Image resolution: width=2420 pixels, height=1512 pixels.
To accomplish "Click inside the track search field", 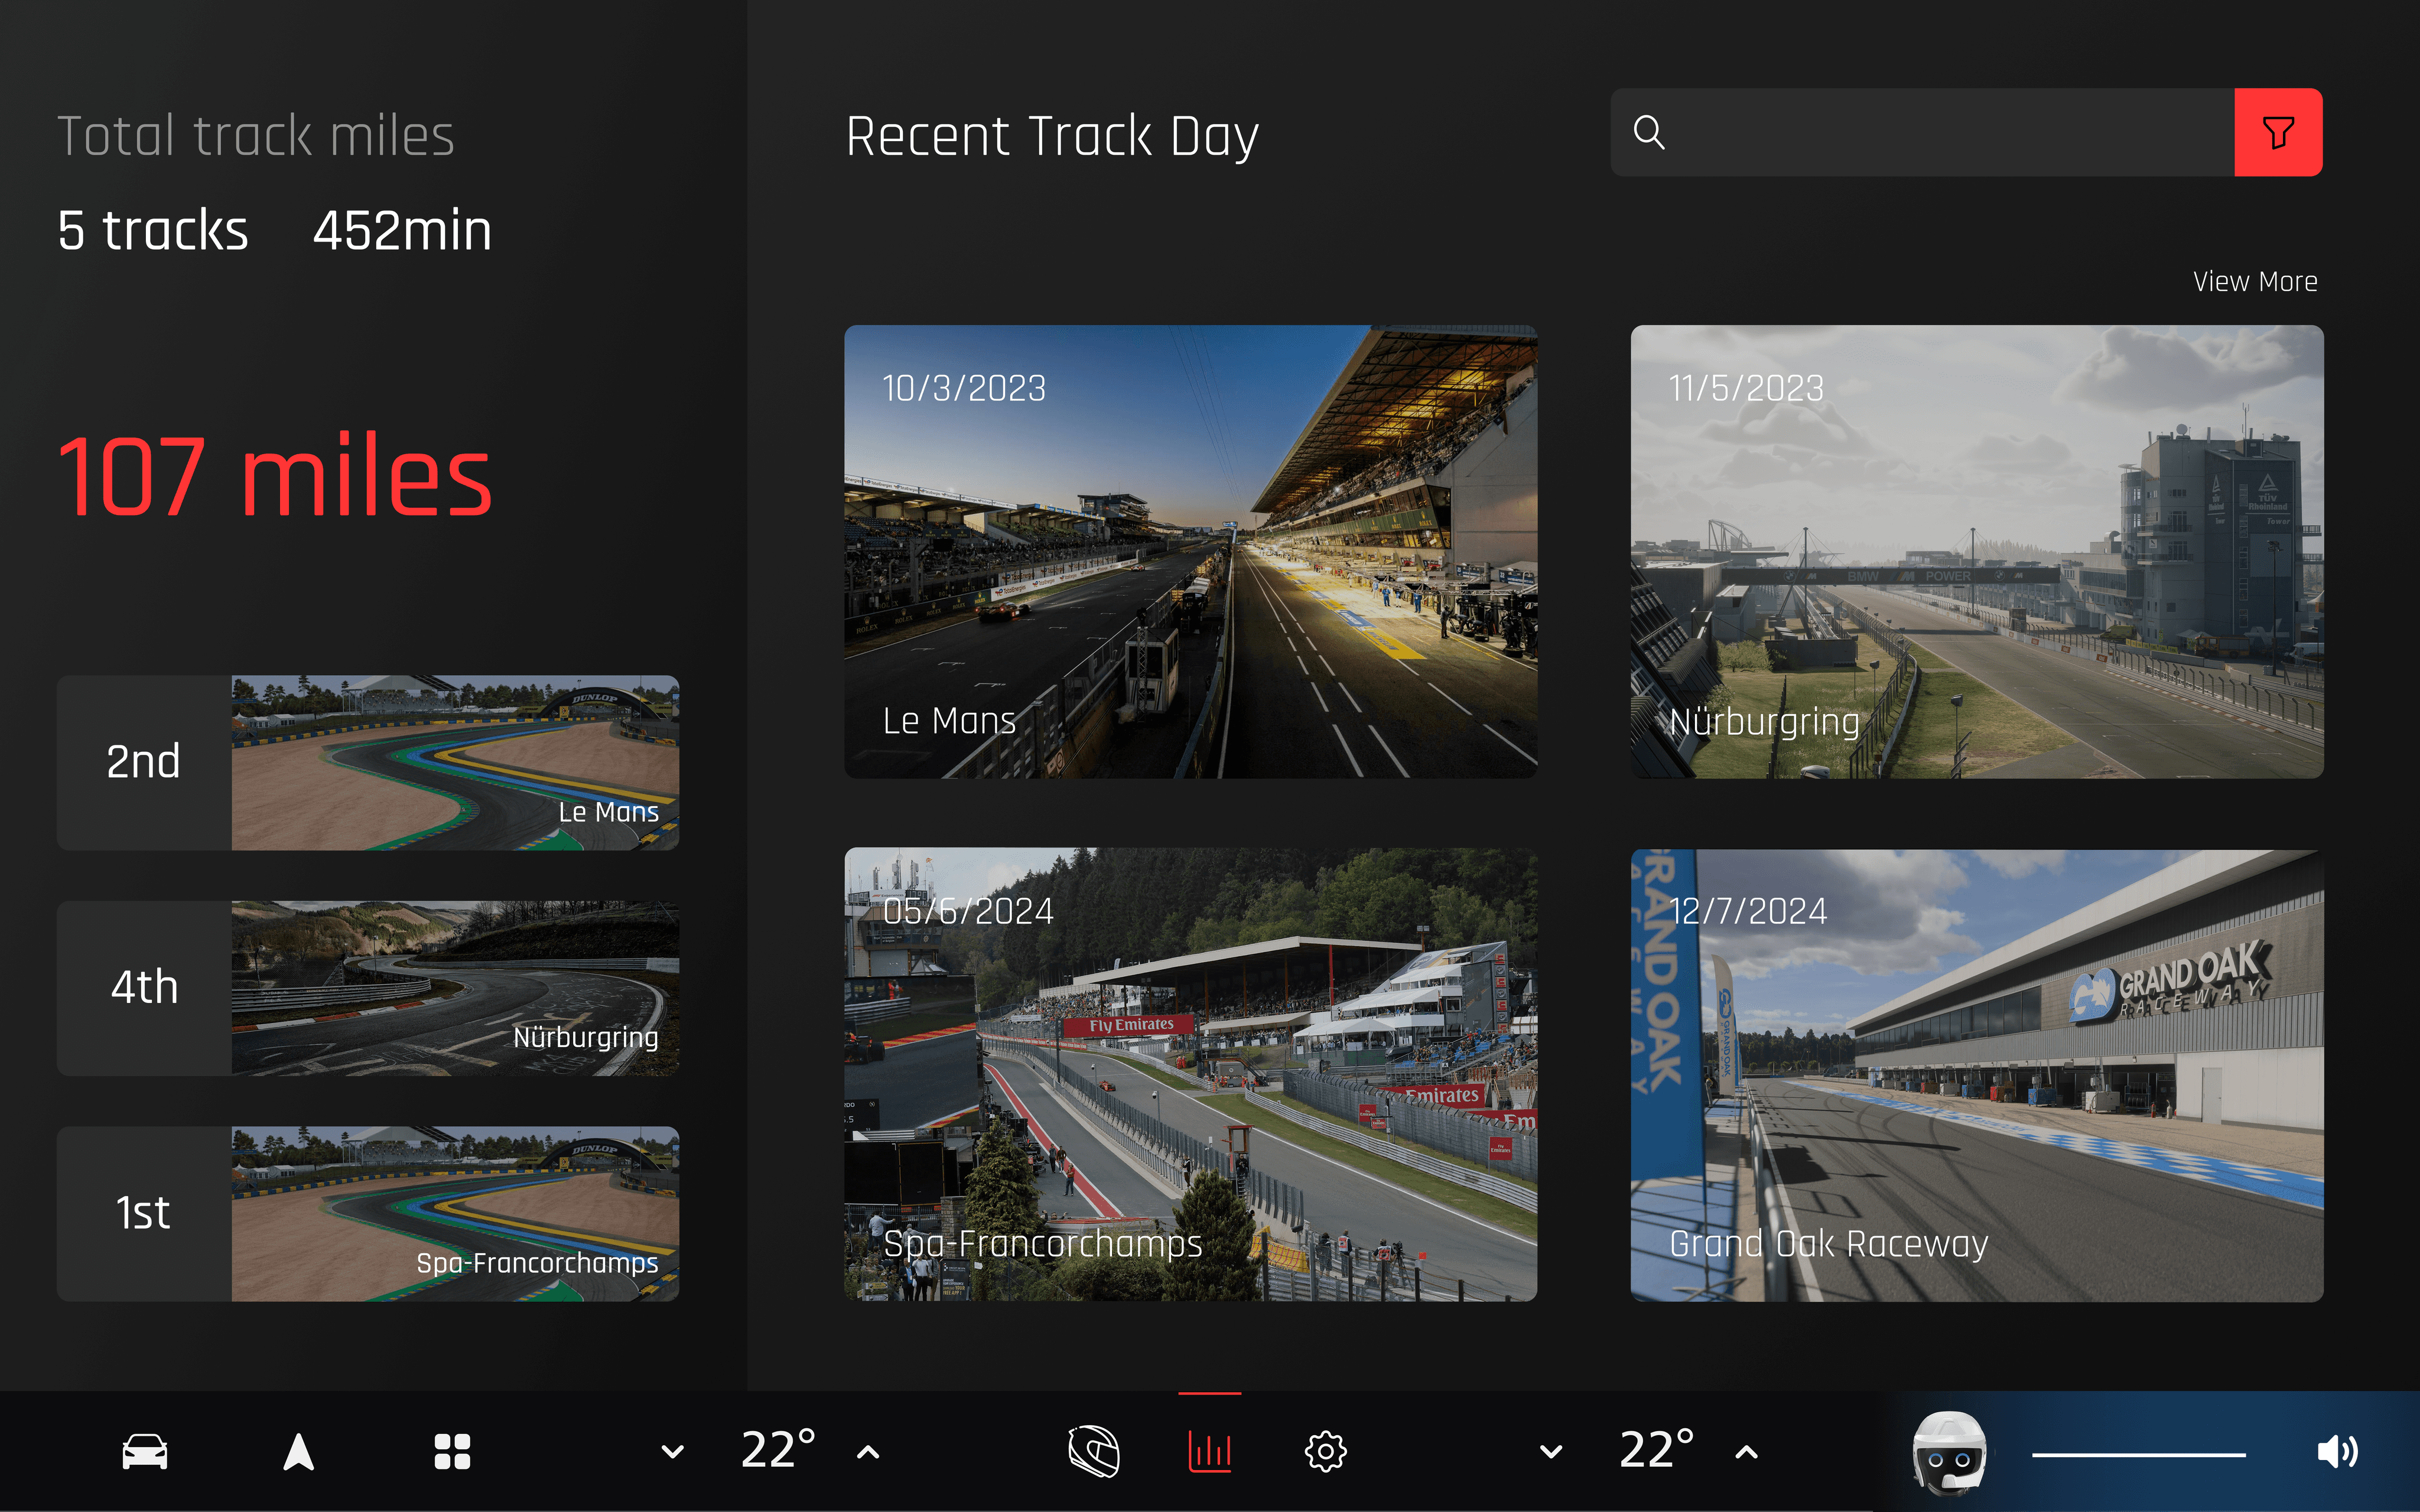I will 1950,132.
